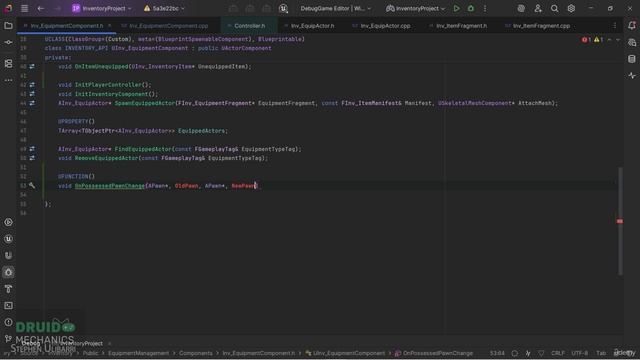Click the editor vertical scrollbar
This screenshot has height=360, width=640.
pos(620,221)
